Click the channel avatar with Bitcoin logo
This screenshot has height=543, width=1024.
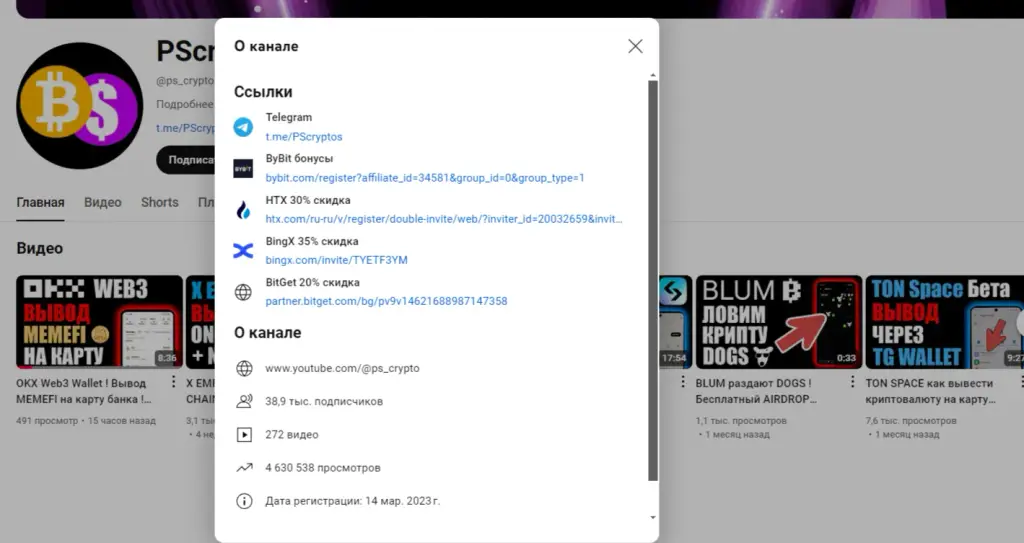(80, 106)
